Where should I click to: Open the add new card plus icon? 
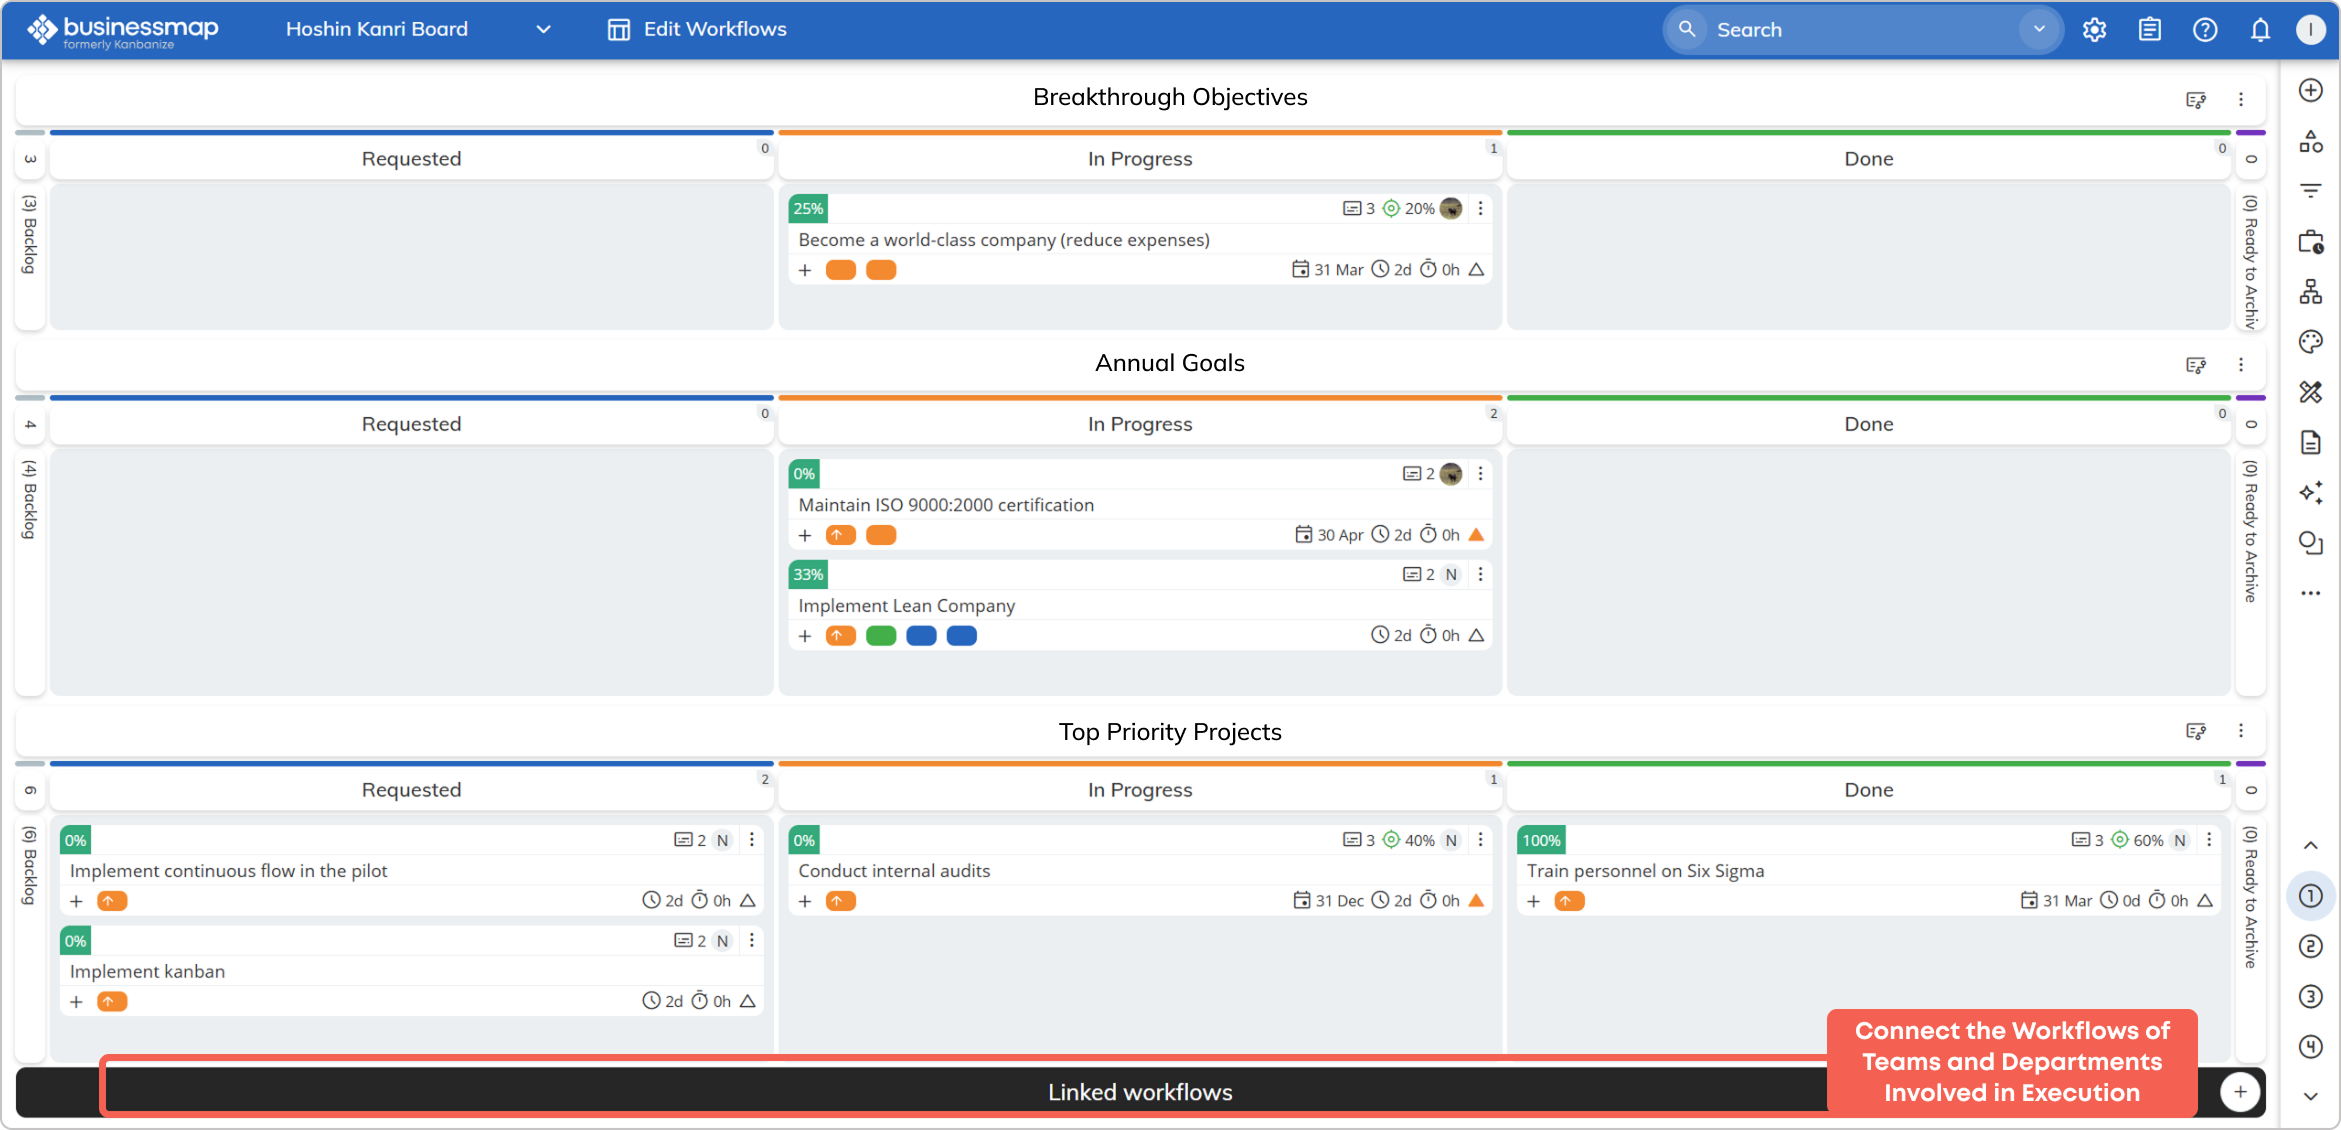(2311, 90)
